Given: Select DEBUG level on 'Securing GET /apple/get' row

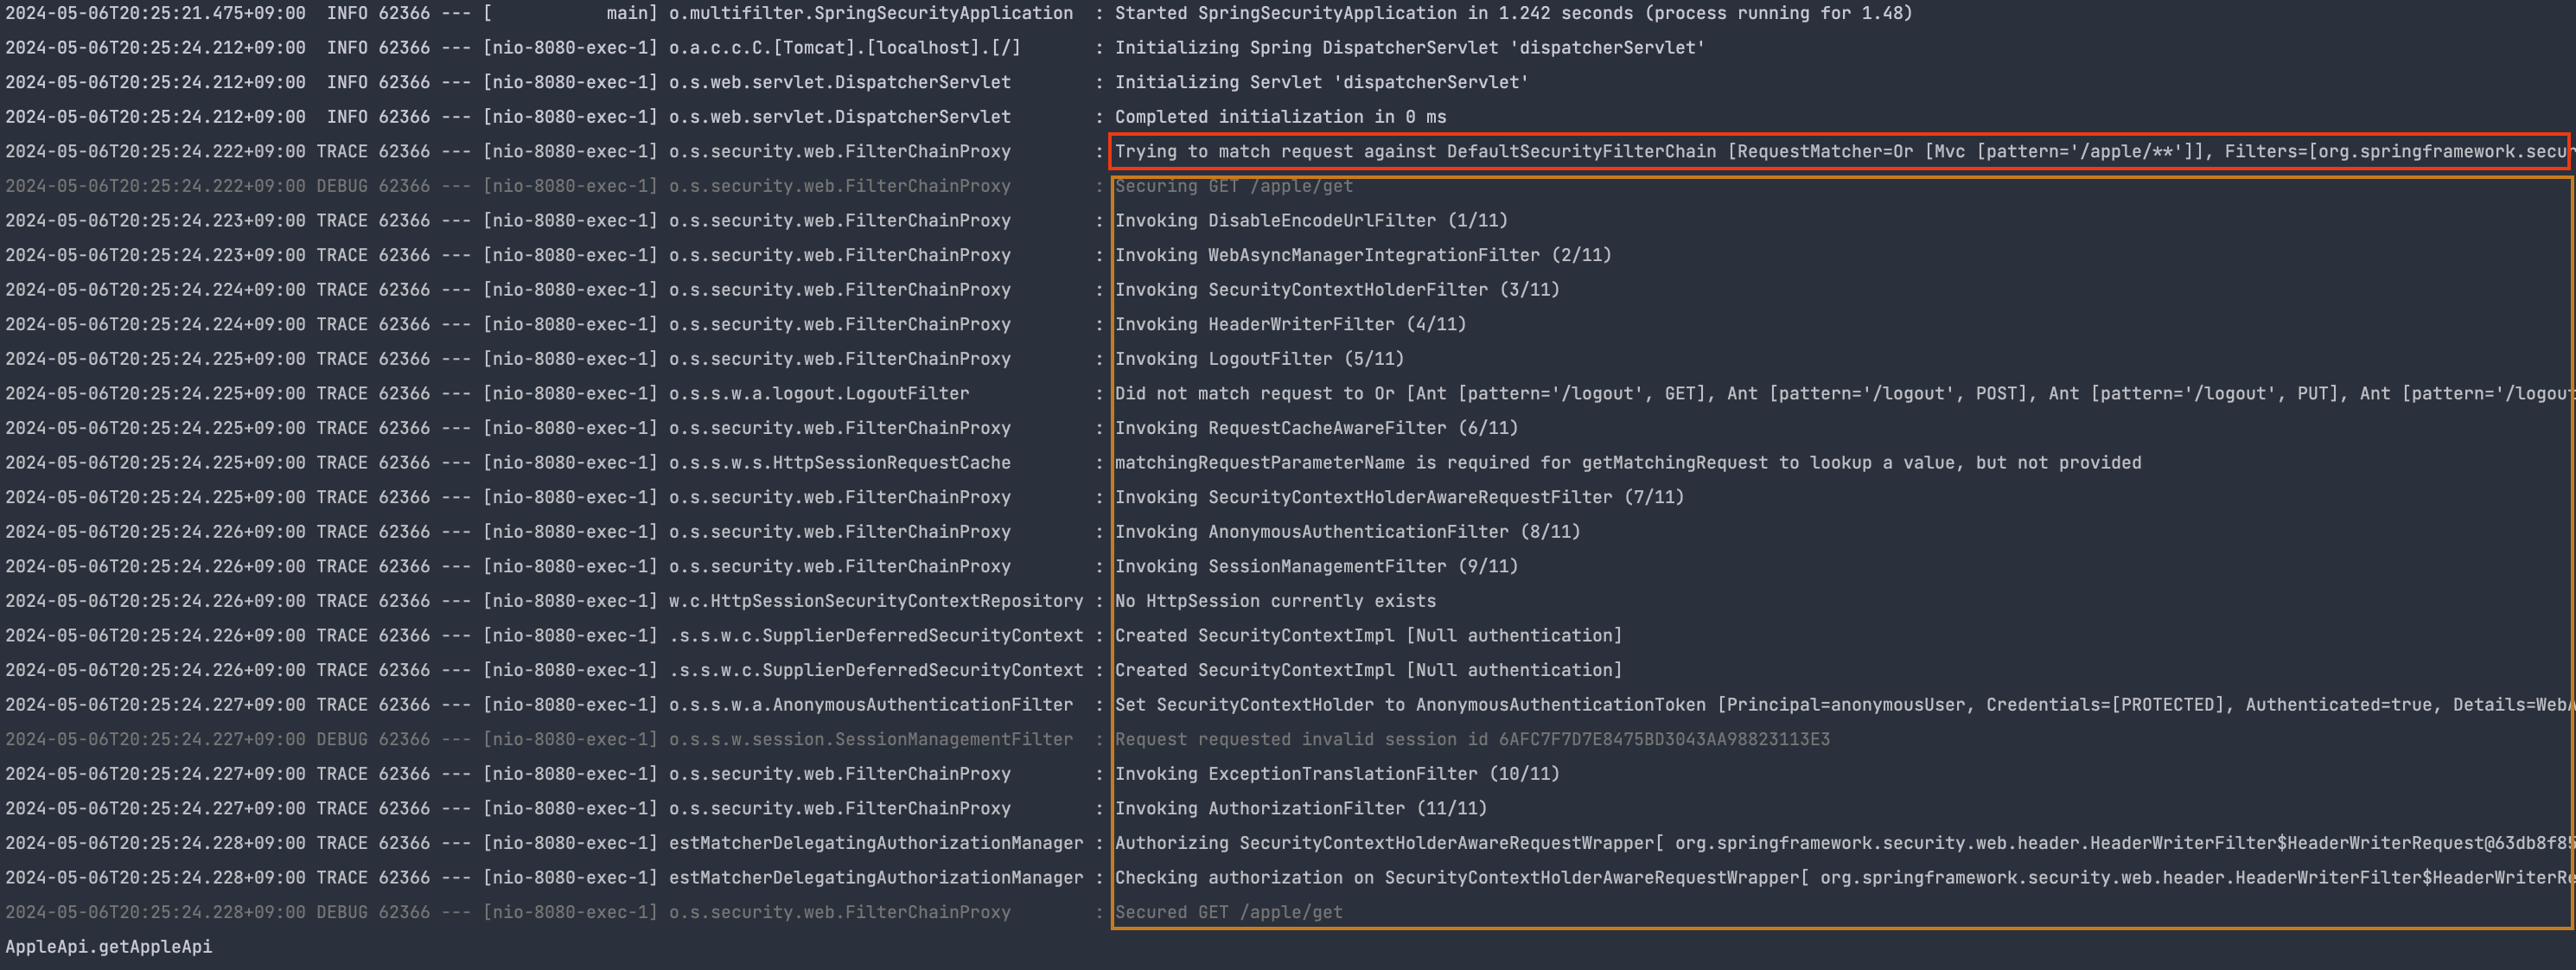Looking at the screenshot, I should (x=342, y=186).
